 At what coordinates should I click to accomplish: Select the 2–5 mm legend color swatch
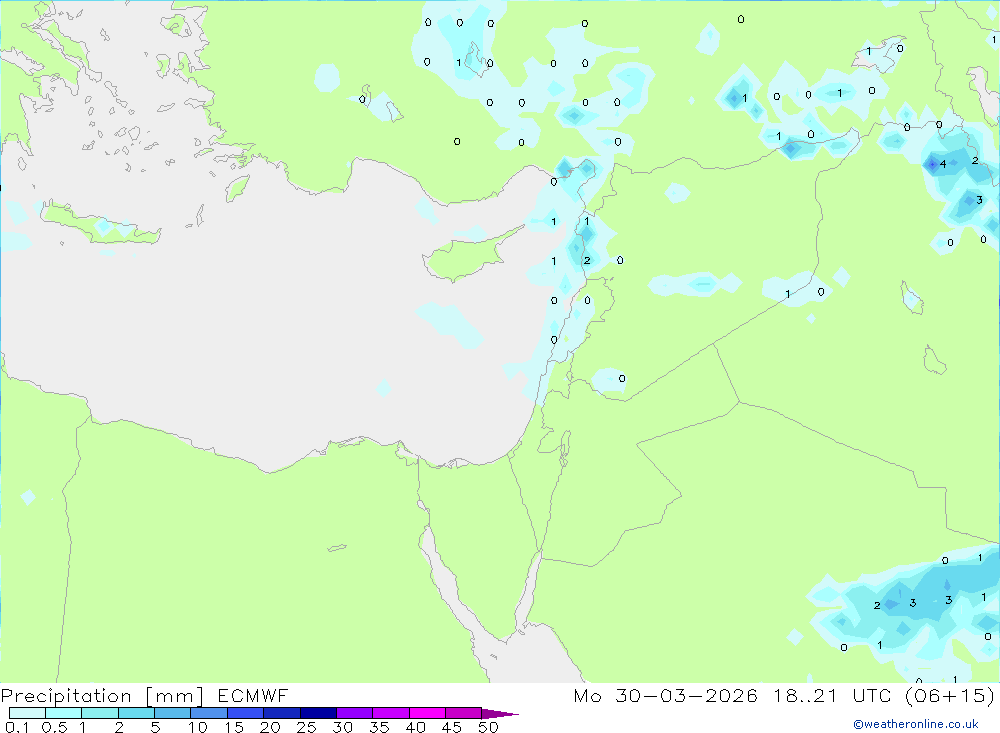point(136,713)
